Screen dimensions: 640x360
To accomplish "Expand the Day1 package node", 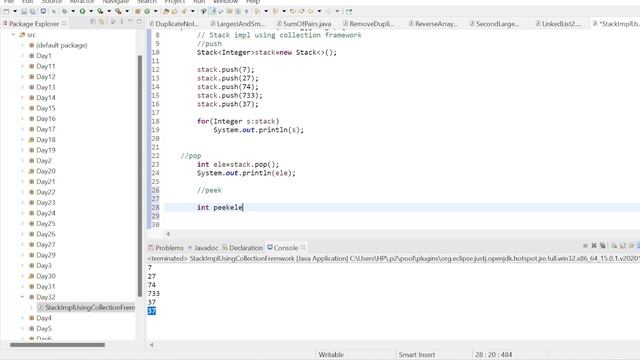I will (22, 56).
